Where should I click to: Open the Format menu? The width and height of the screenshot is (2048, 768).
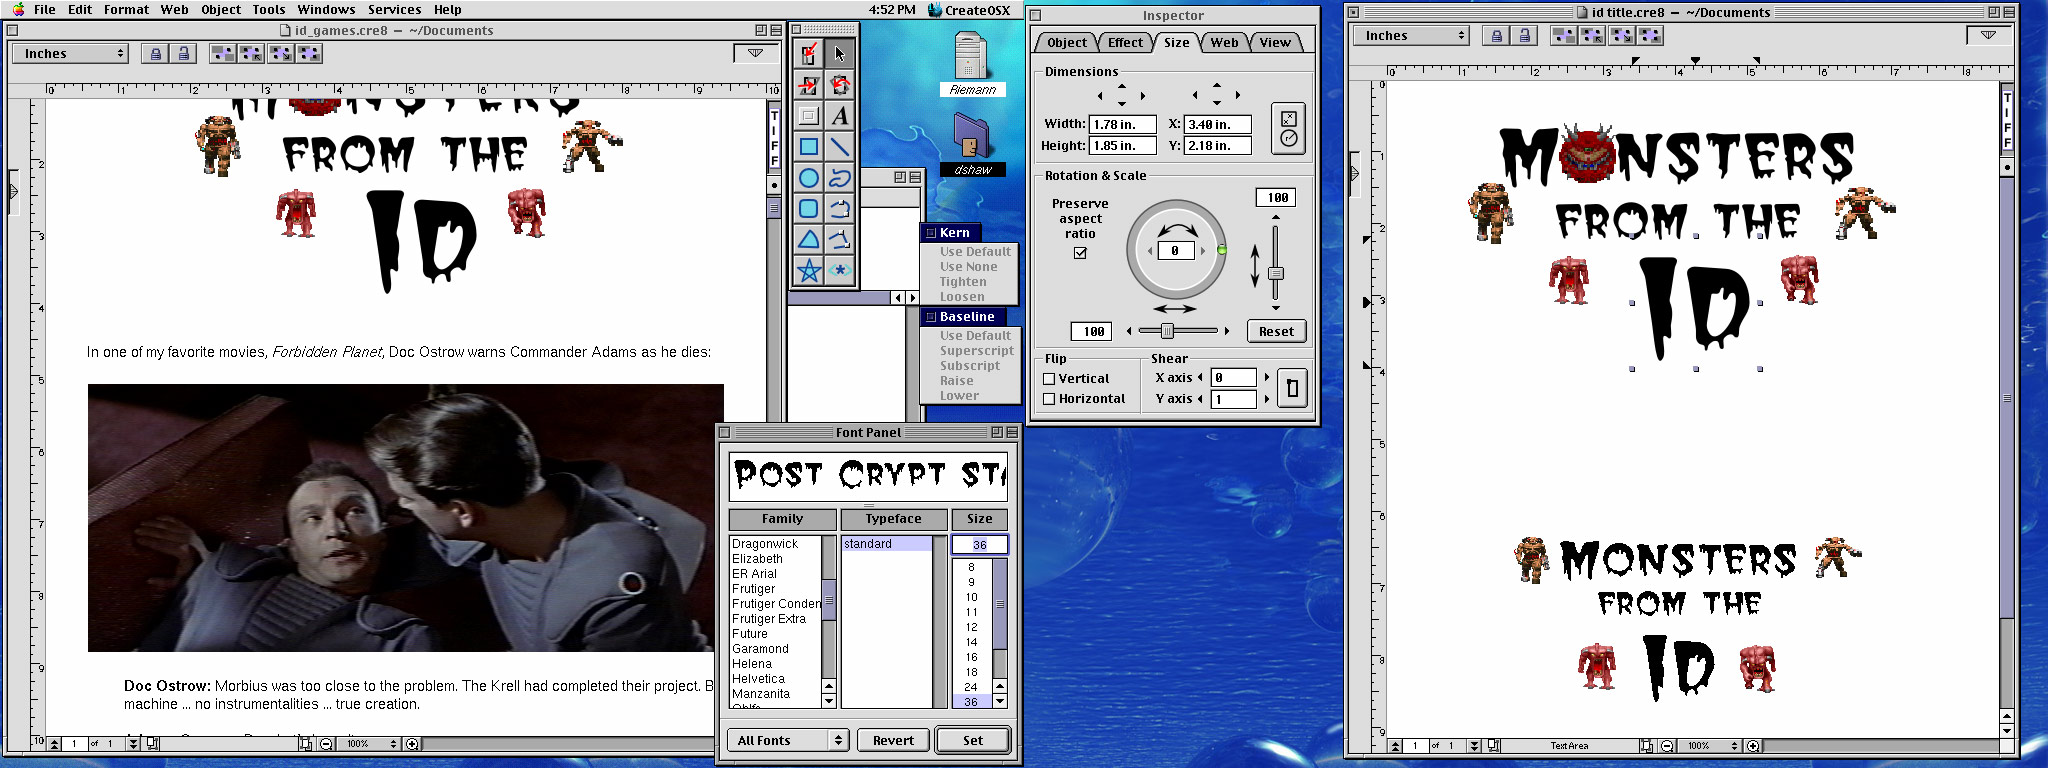126,9
